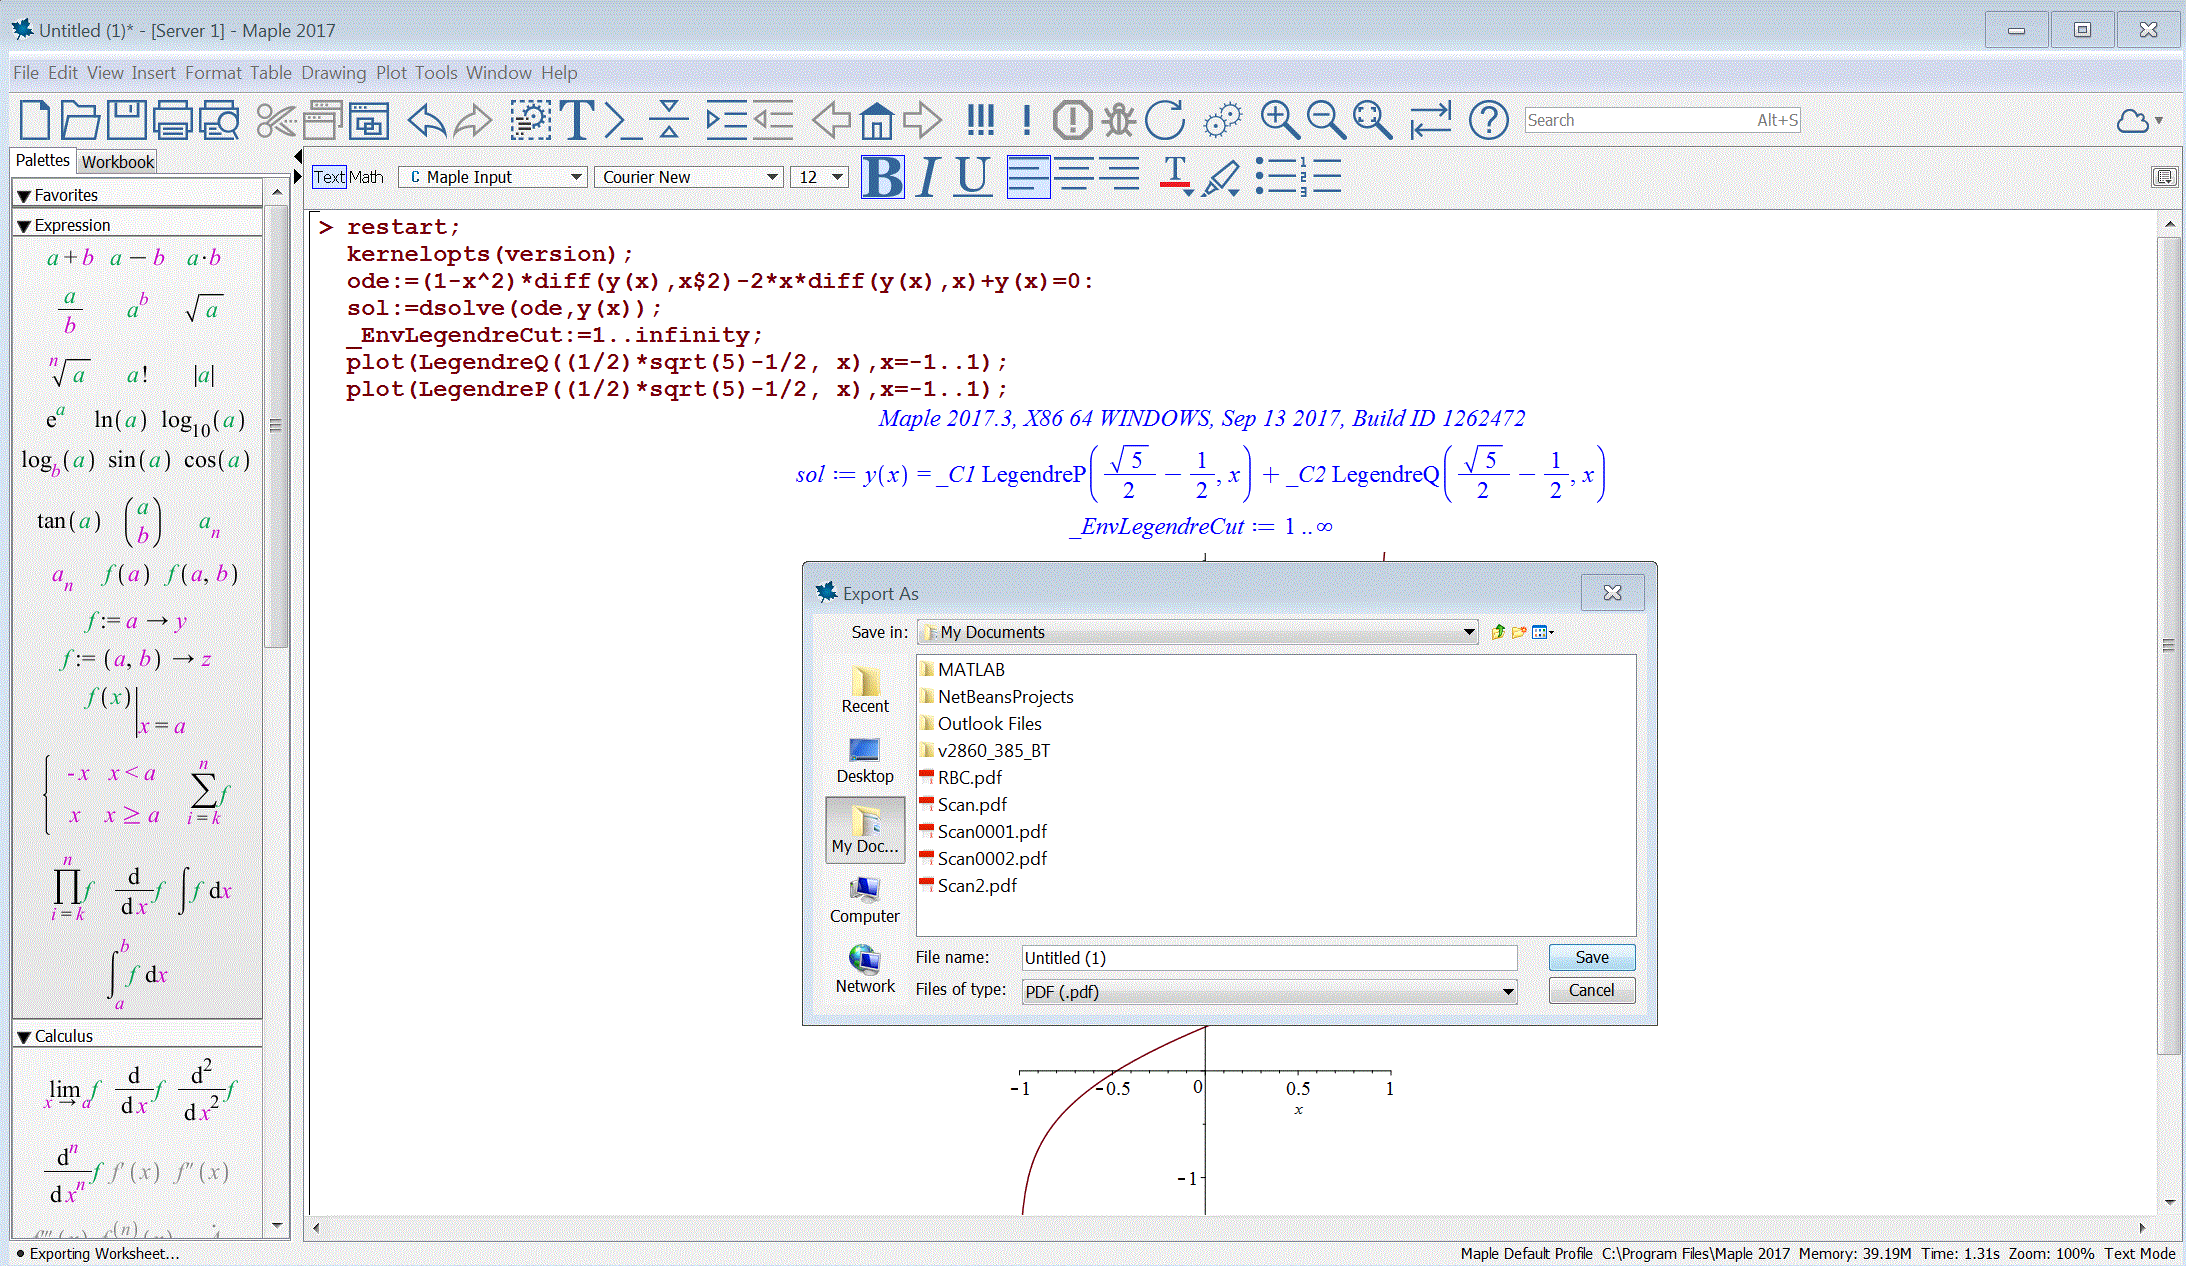The image size is (2186, 1266).
Task: Open the File menu
Action: [26, 73]
